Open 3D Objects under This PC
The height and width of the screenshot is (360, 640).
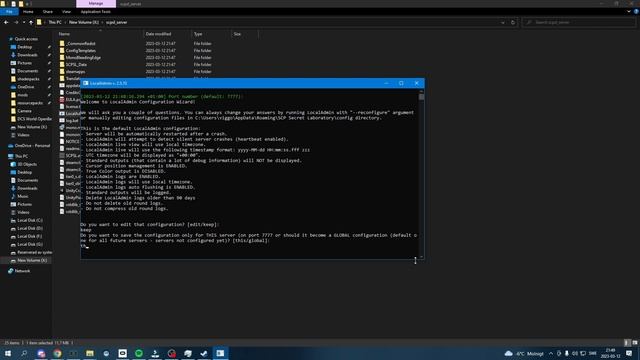click(x=27, y=164)
